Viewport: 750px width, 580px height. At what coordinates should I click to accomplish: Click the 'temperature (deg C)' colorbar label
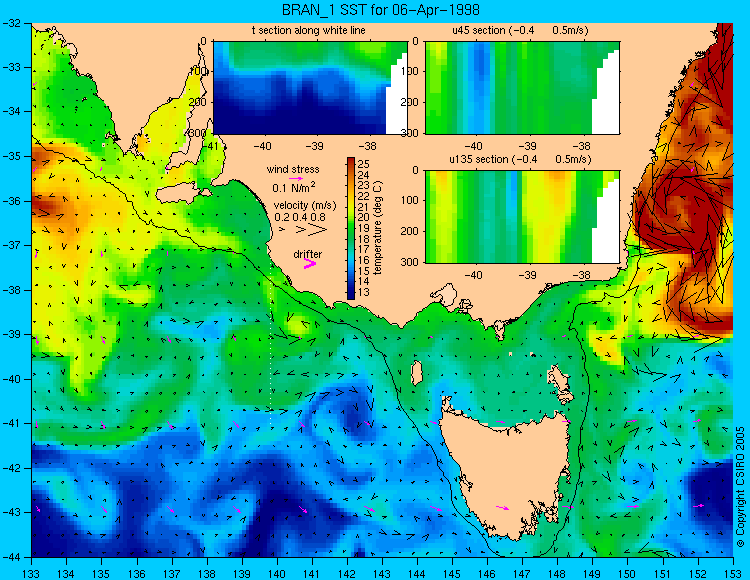pos(379,228)
